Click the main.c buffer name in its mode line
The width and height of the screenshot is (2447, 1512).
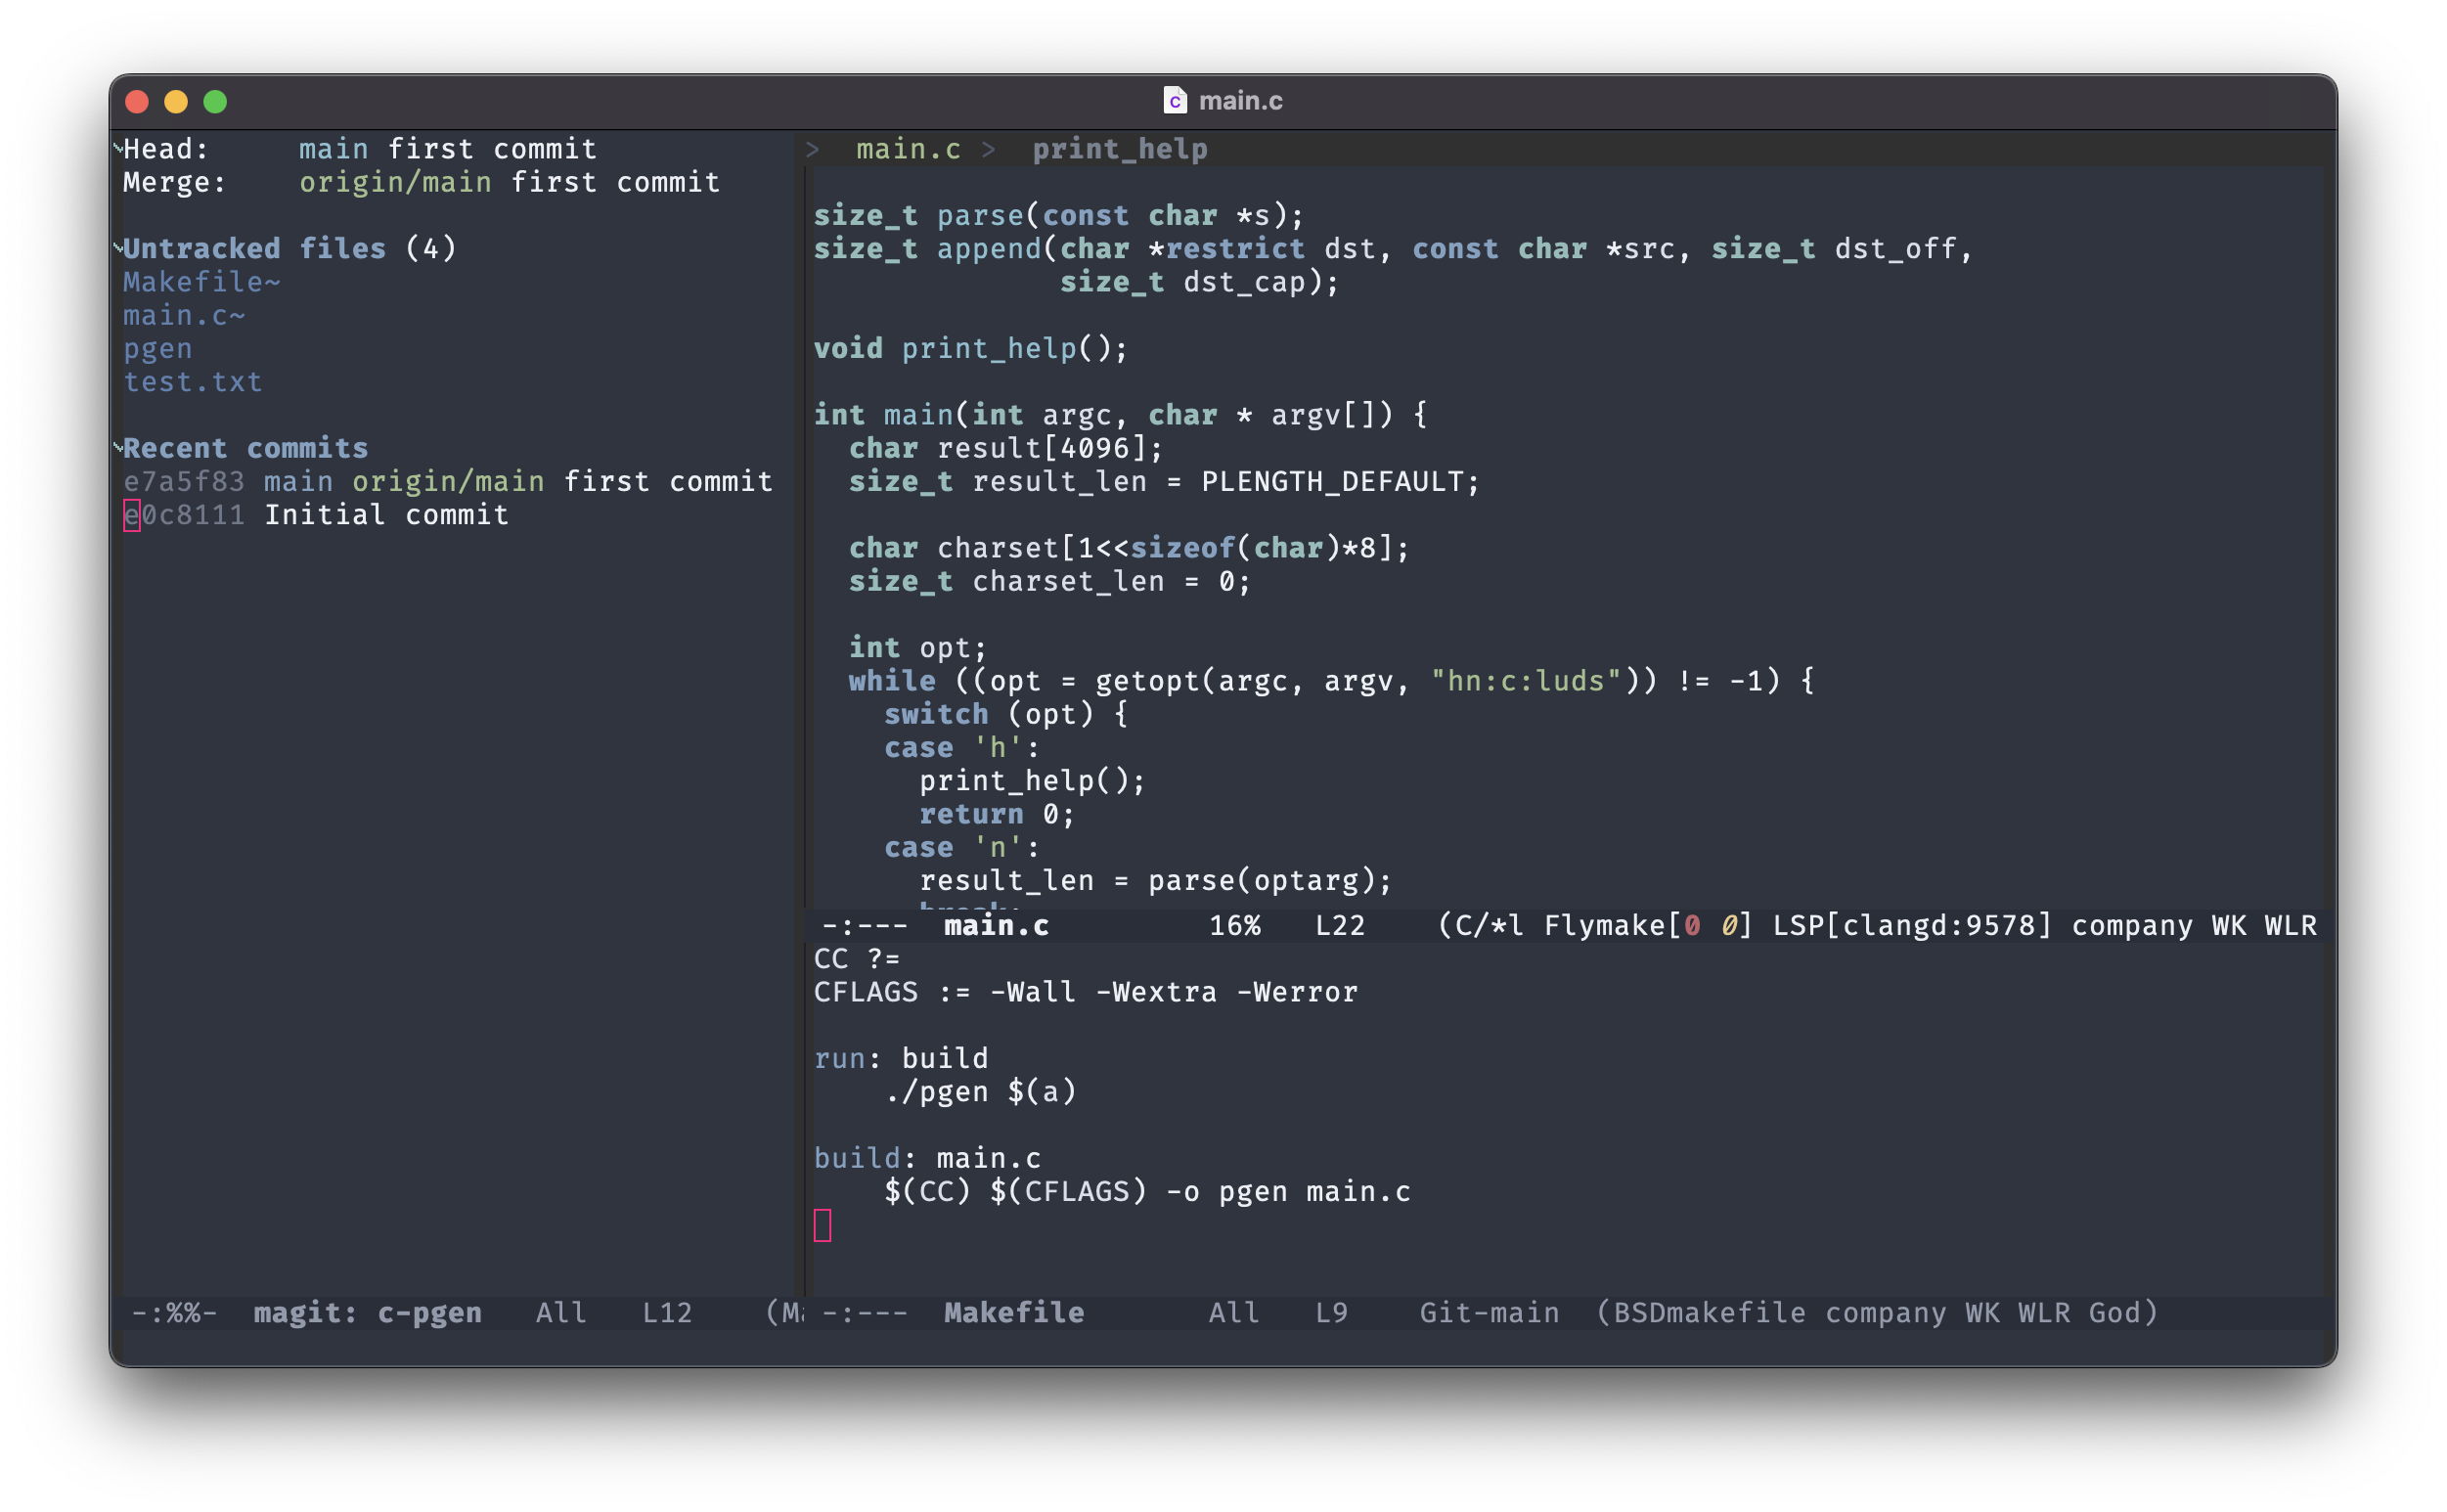click(996, 926)
